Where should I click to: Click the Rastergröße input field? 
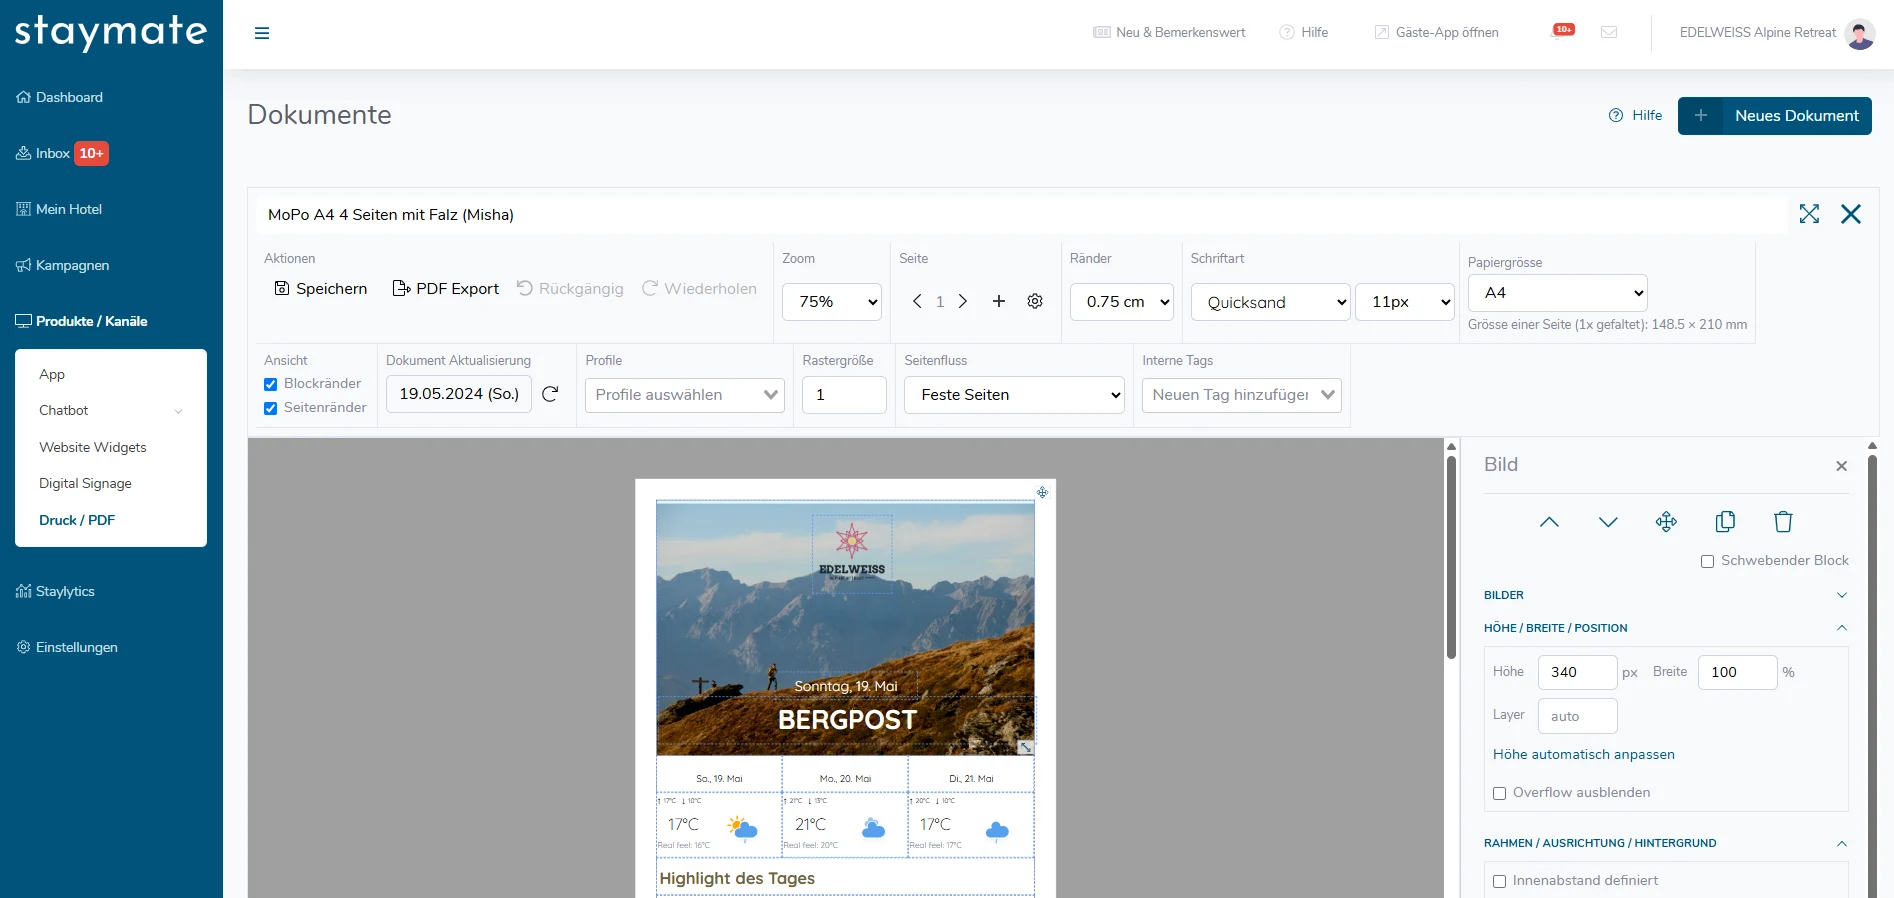click(844, 395)
